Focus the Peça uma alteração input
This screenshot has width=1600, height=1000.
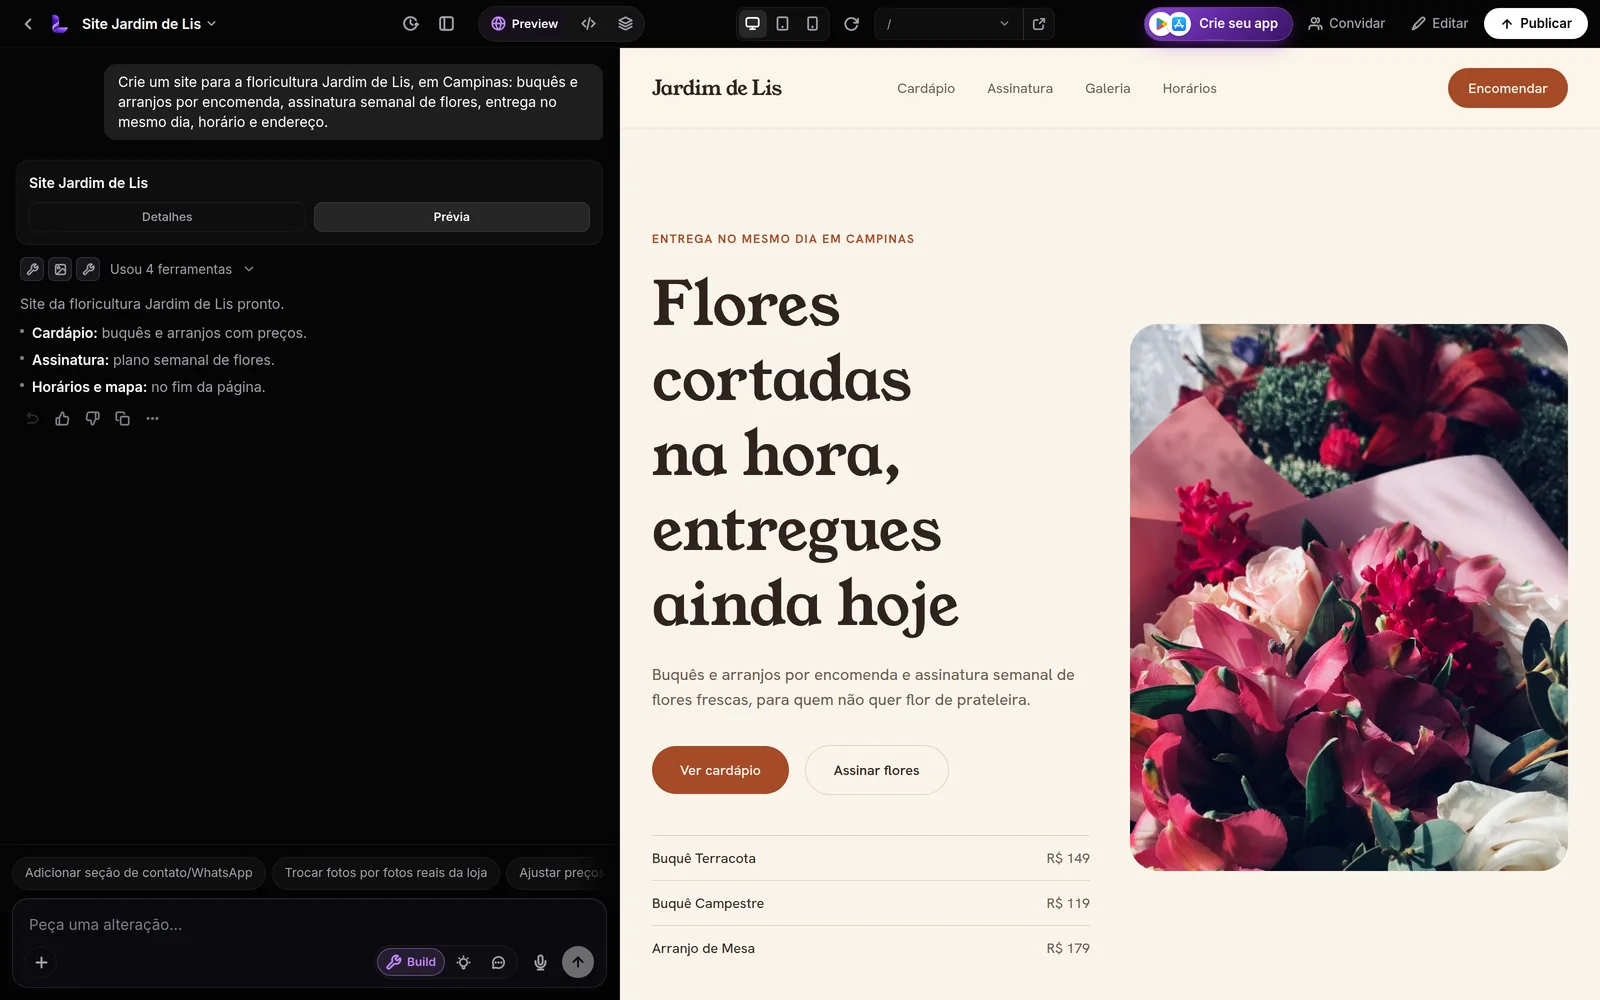tap(309, 925)
